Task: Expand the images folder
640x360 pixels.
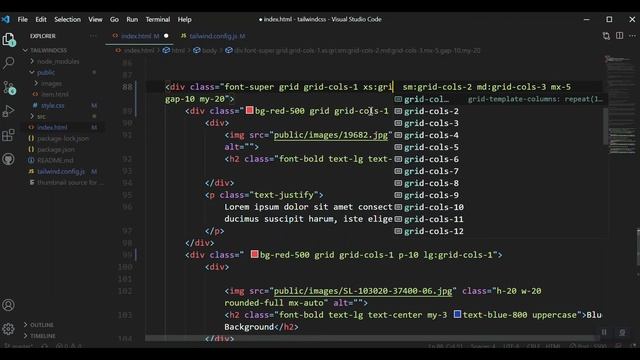Action: pyautogui.click(x=51, y=83)
